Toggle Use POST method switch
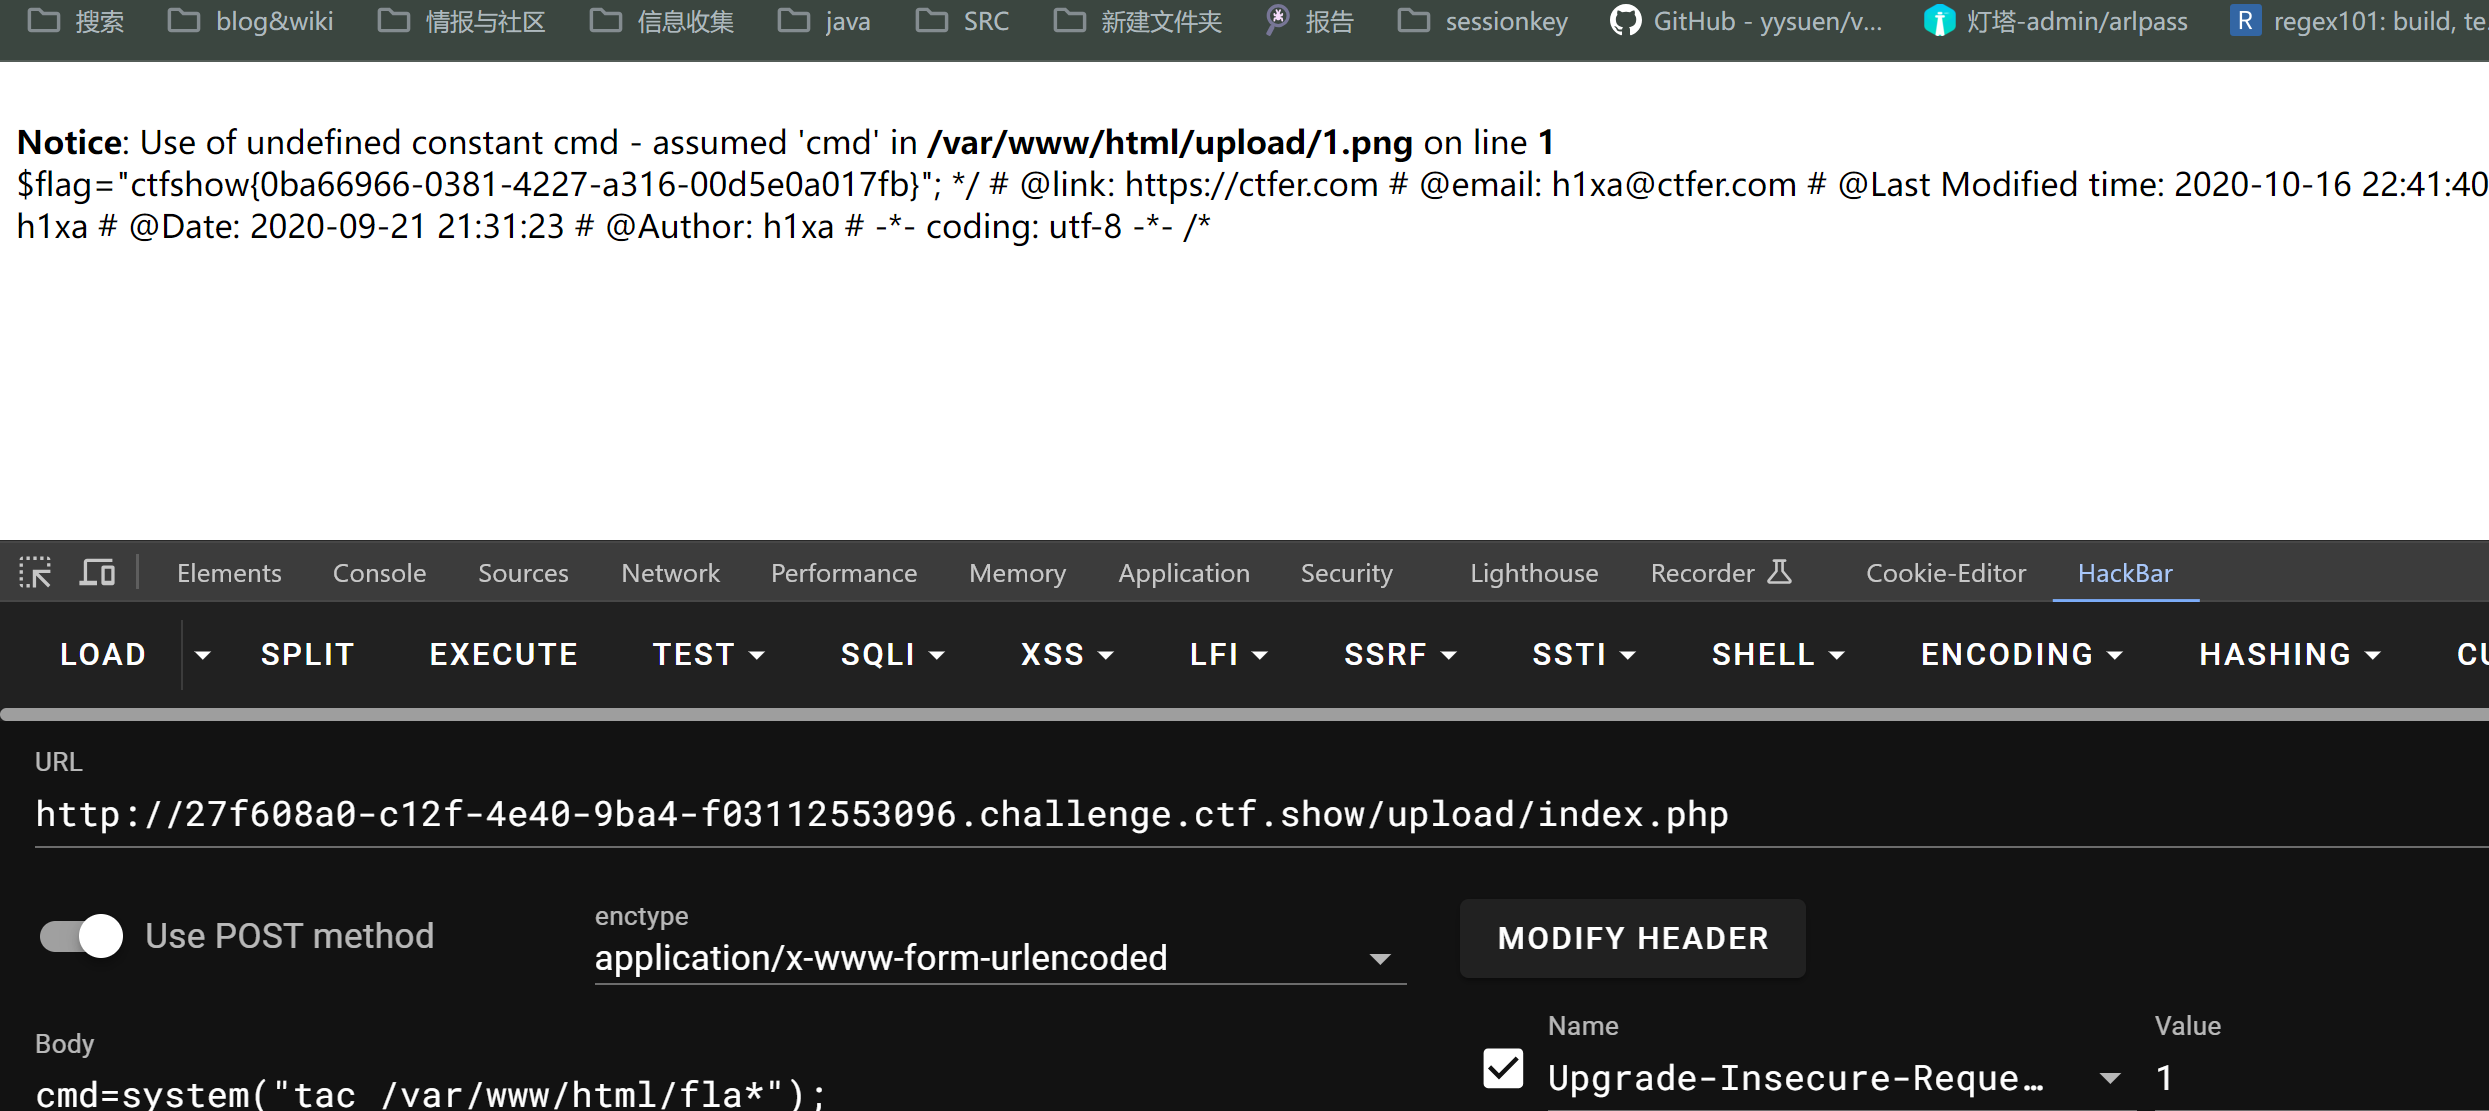Viewport: 2489px width, 1111px height. [x=81, y=936]
